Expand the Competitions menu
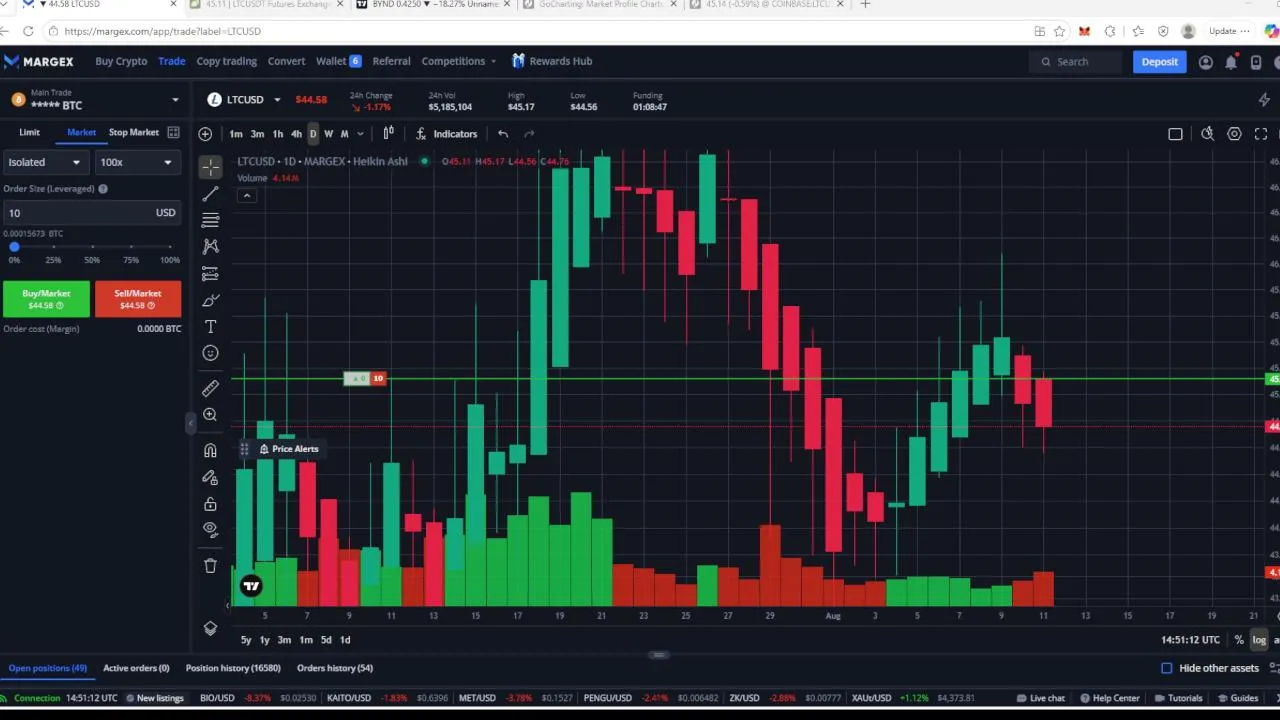1280x720 pixels. click(459, 61)
